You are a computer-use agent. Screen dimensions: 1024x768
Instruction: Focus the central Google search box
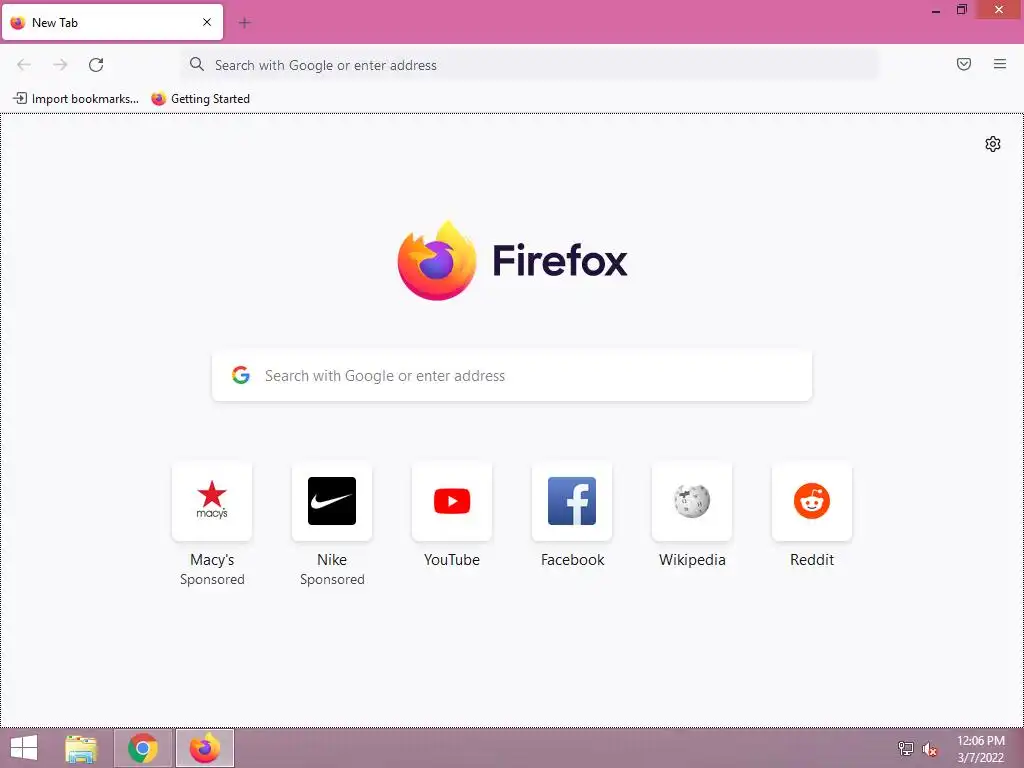tap(512, 376)
